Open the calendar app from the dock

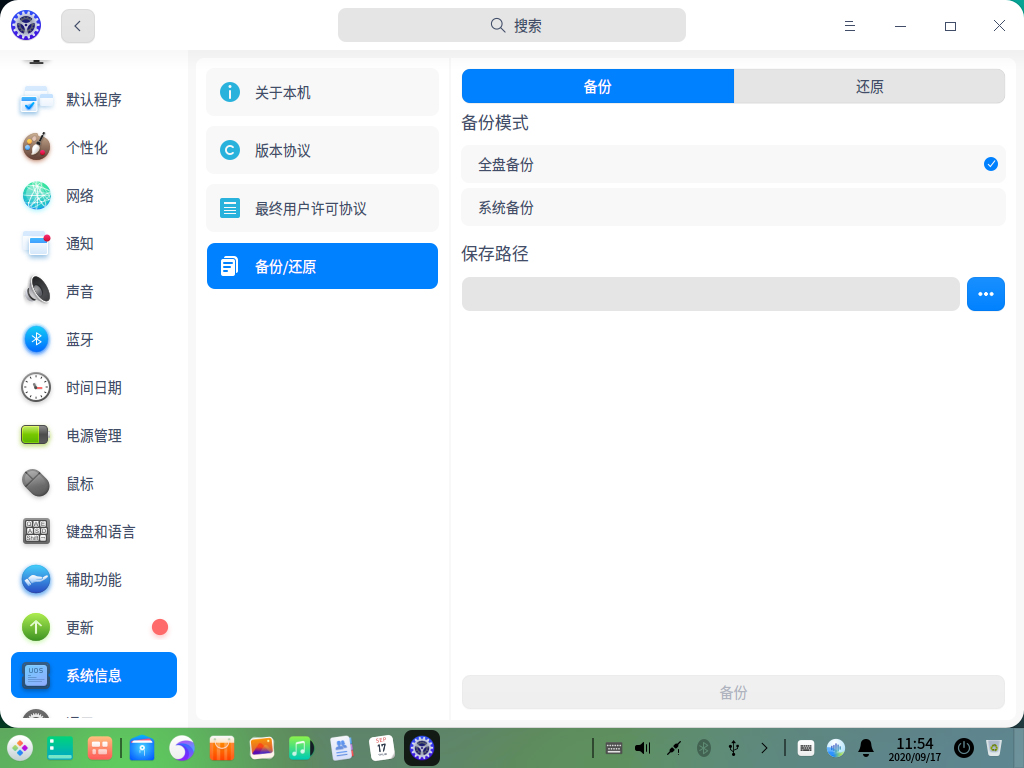tap(381, 747)
